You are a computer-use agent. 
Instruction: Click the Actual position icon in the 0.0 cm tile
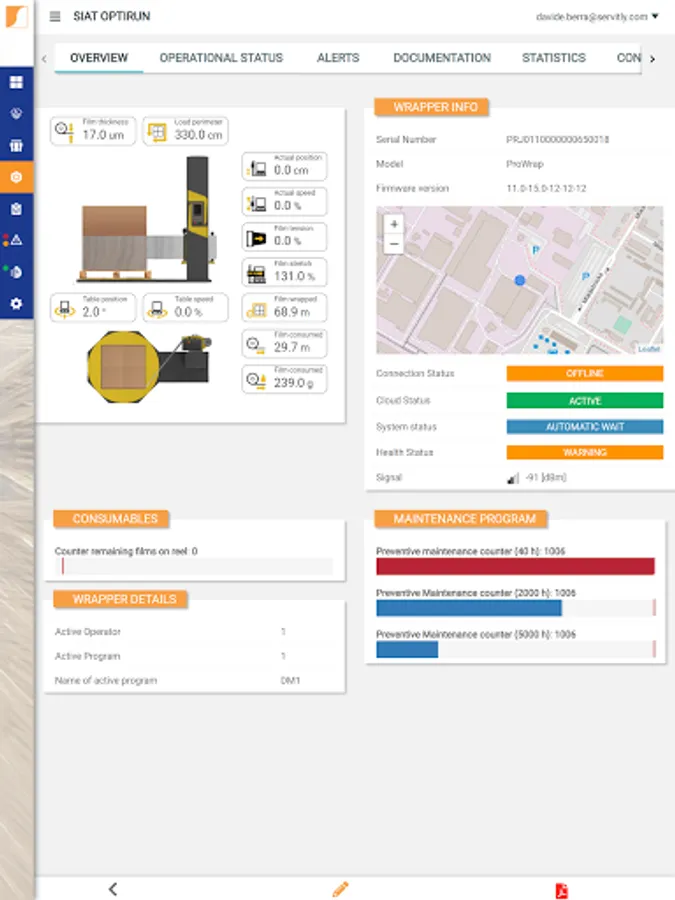pyautogui.click(x=256, y=168)
